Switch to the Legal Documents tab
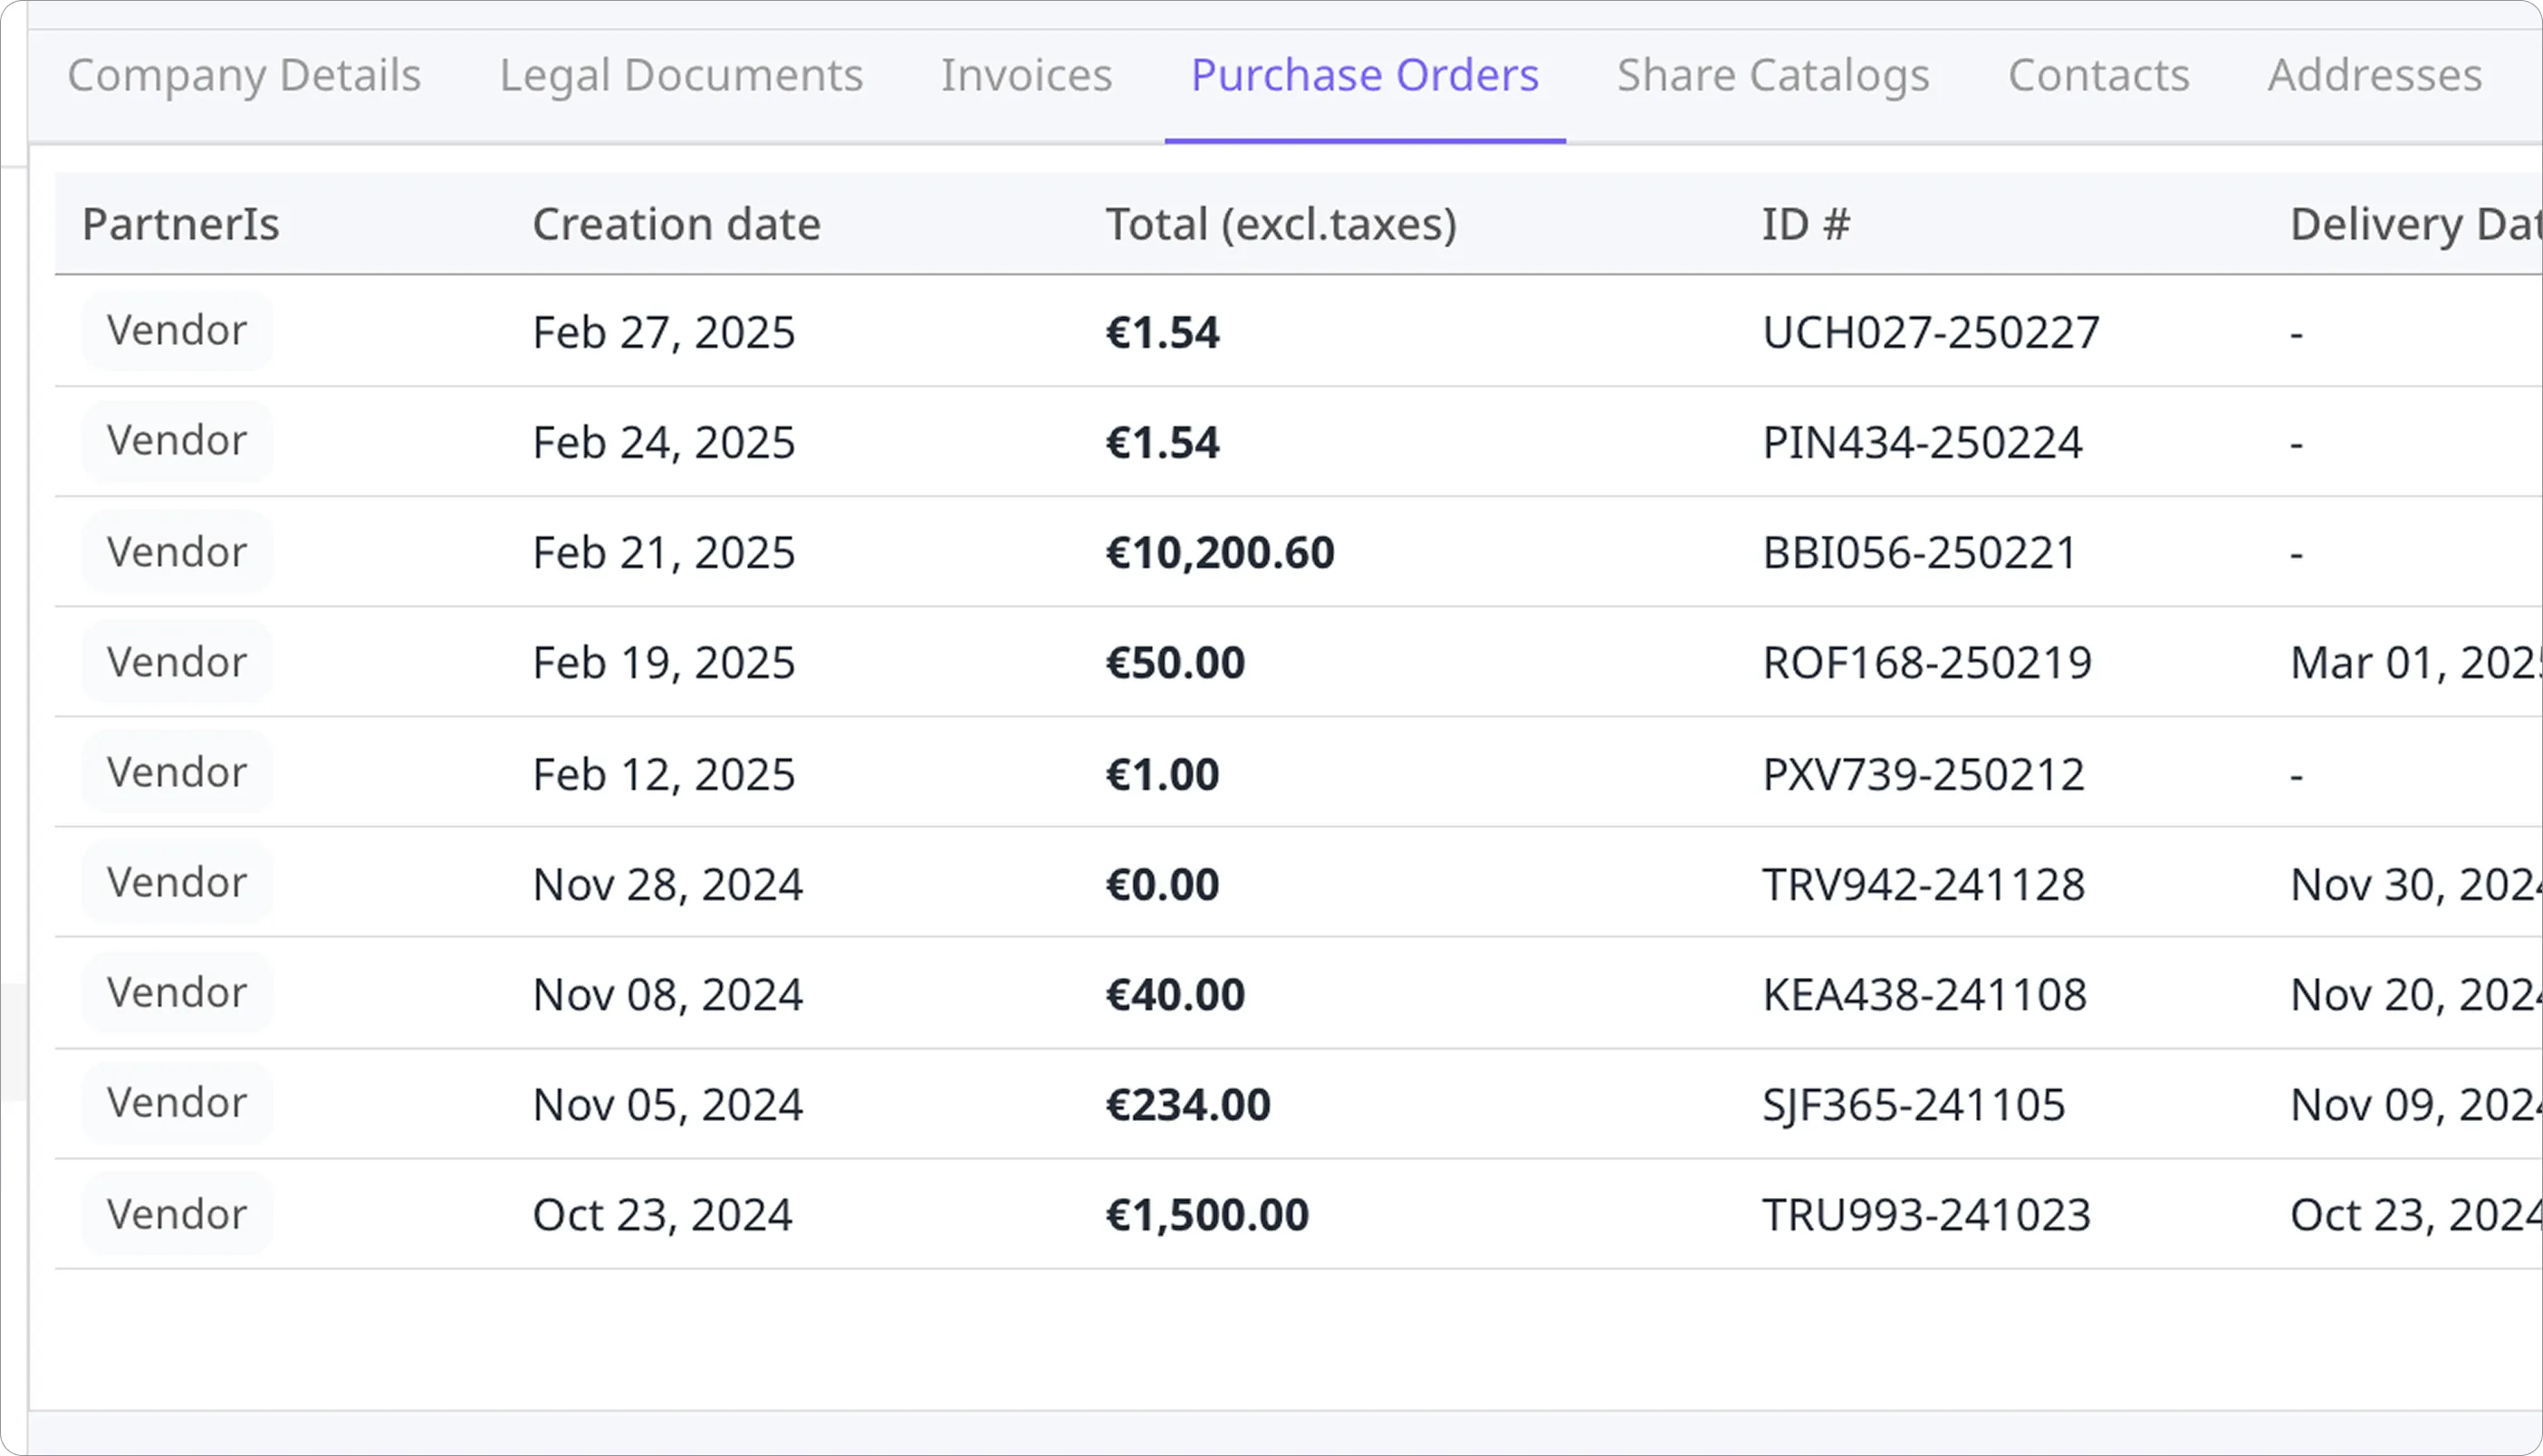Viewport: 2543px width, 1456px height. (681, 76)
